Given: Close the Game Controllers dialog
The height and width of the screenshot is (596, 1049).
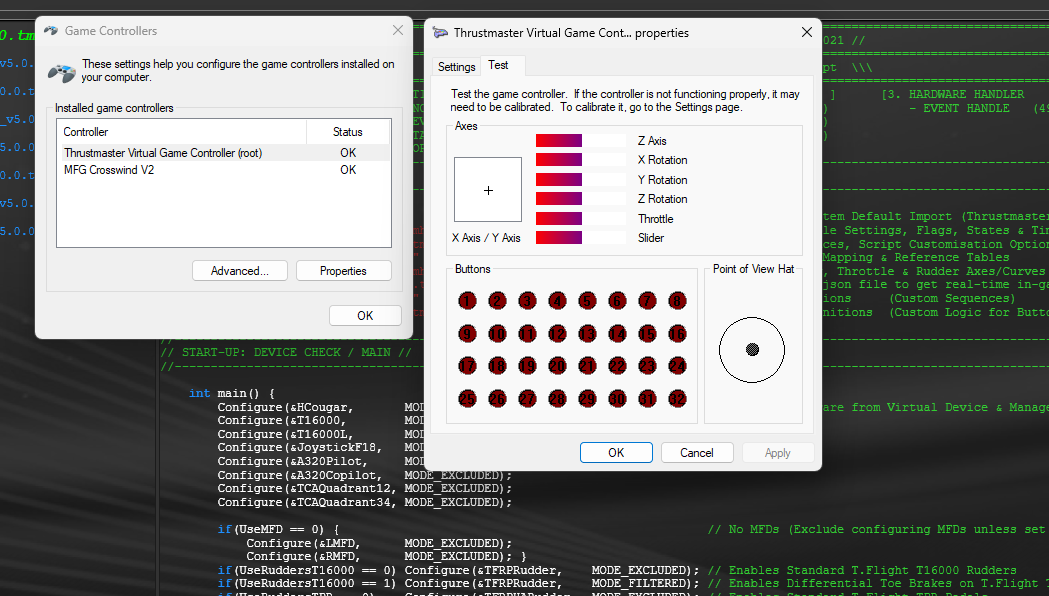Looking at the screenshot, I should click(398, 30).
